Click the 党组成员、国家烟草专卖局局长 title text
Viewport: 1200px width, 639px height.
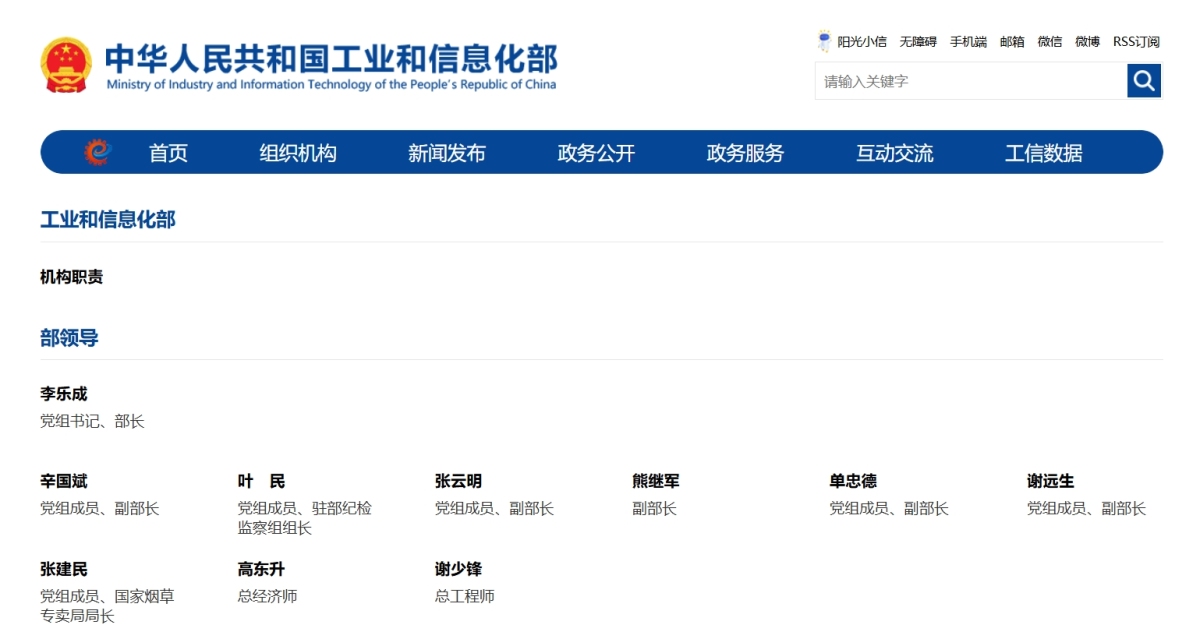coord(107,606)
